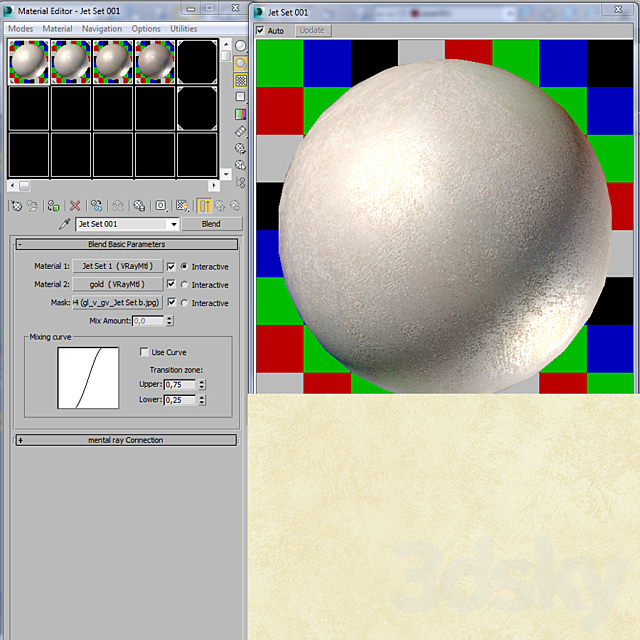The image size is (640, 640).
Task: Click the sample slots vertical scroll up arrow
Action: (226, 44)
